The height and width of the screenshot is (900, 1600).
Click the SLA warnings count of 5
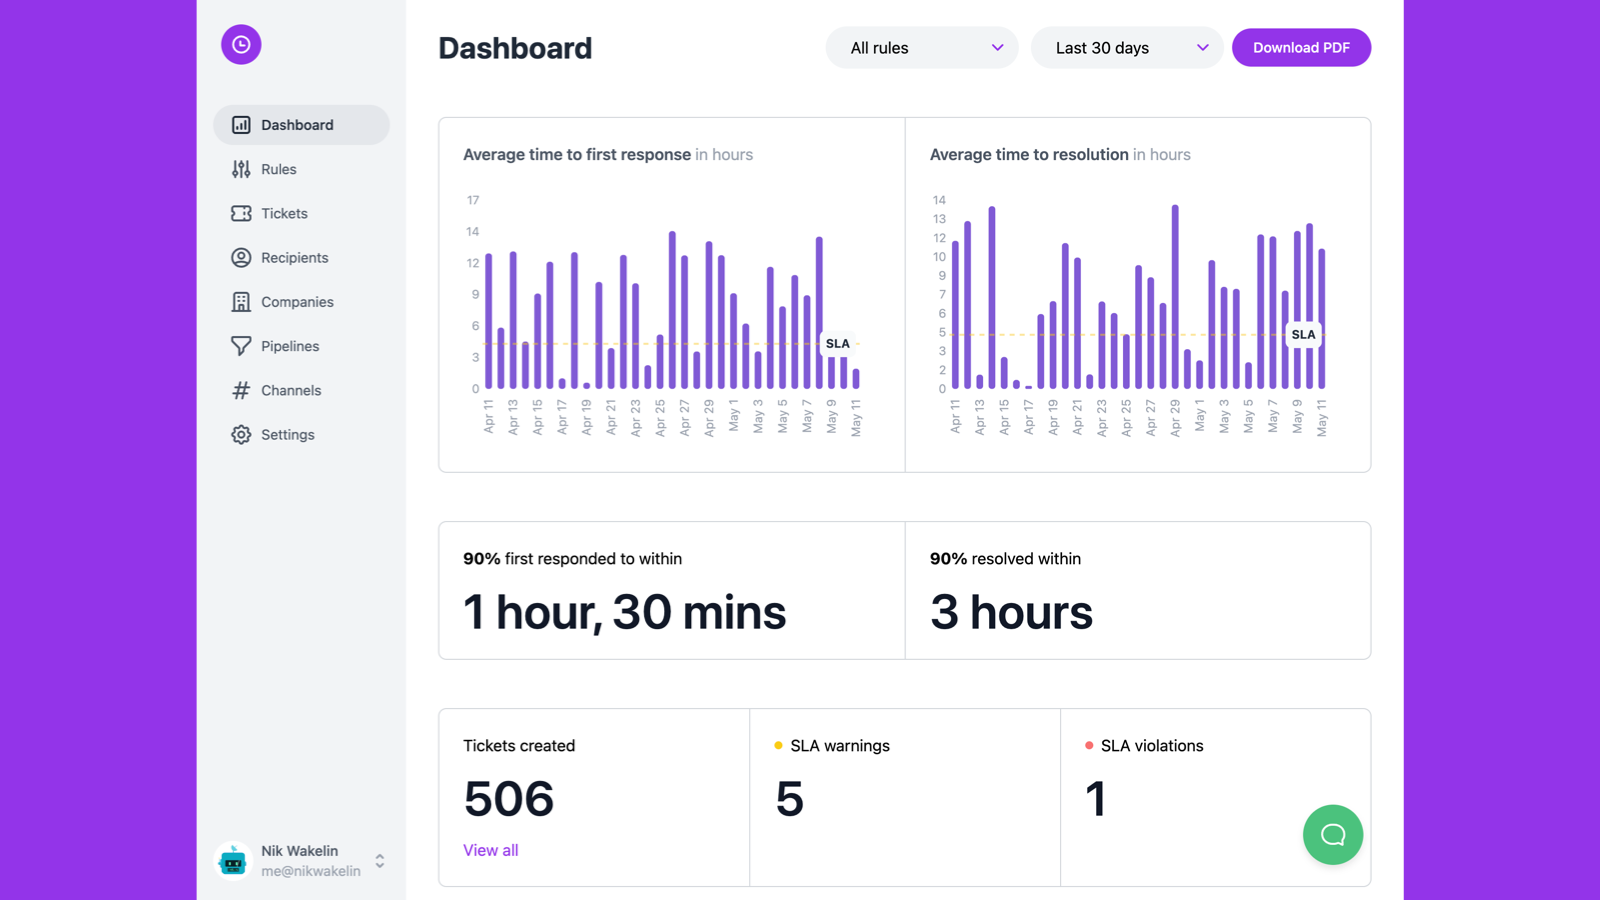(x=788, y=799)
